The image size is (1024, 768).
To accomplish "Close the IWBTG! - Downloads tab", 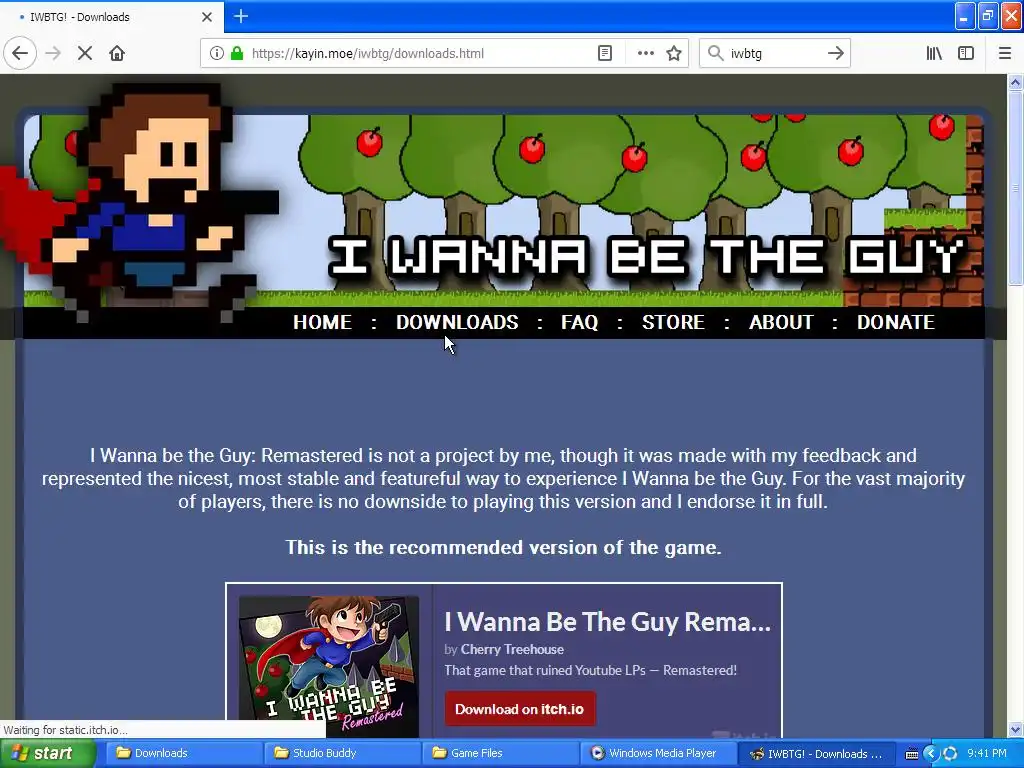I will (207, 17).
